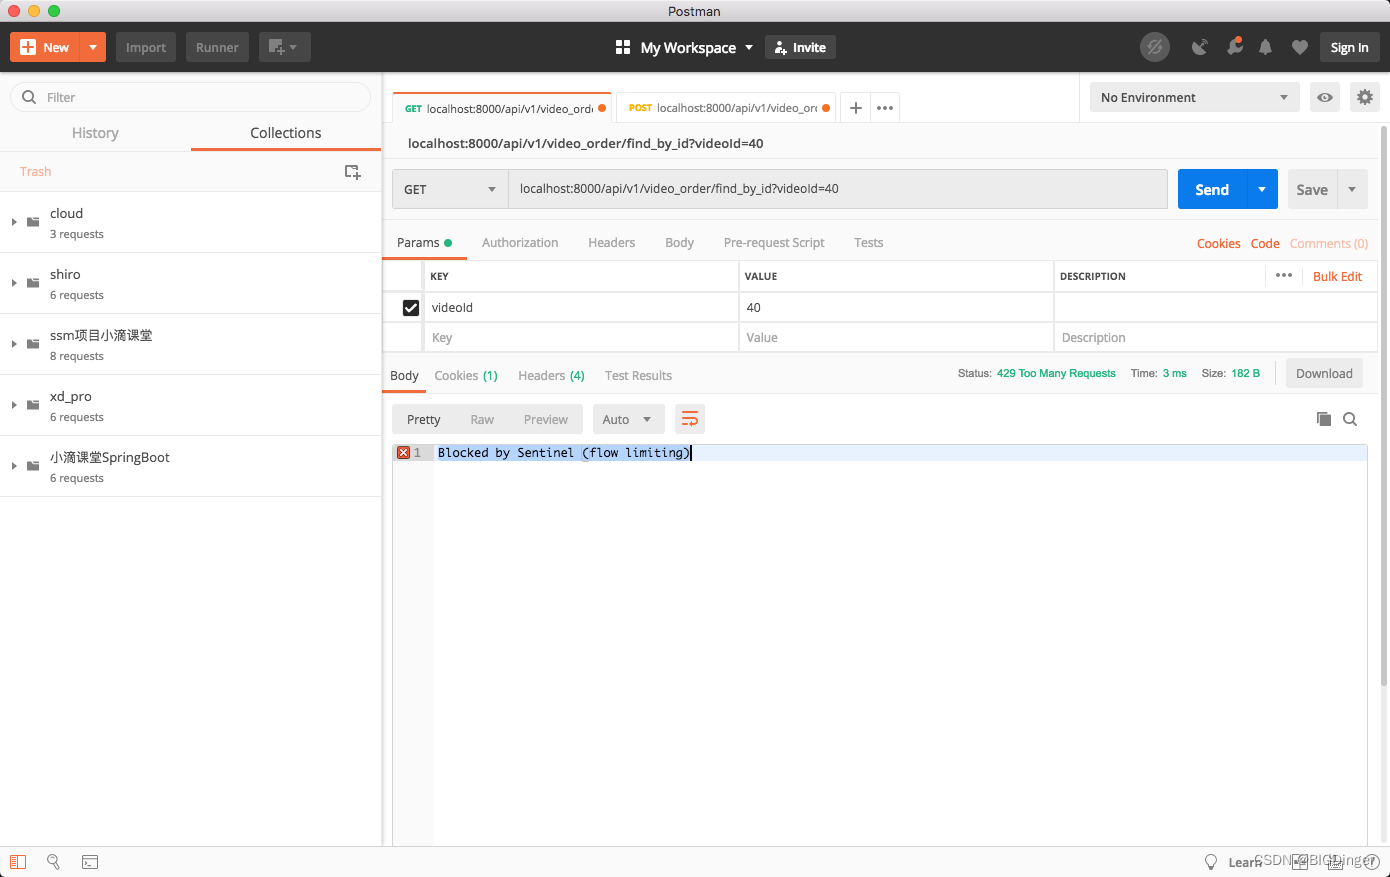Save the request
Screen dimensions: 1390x877
pos(1312,189)
